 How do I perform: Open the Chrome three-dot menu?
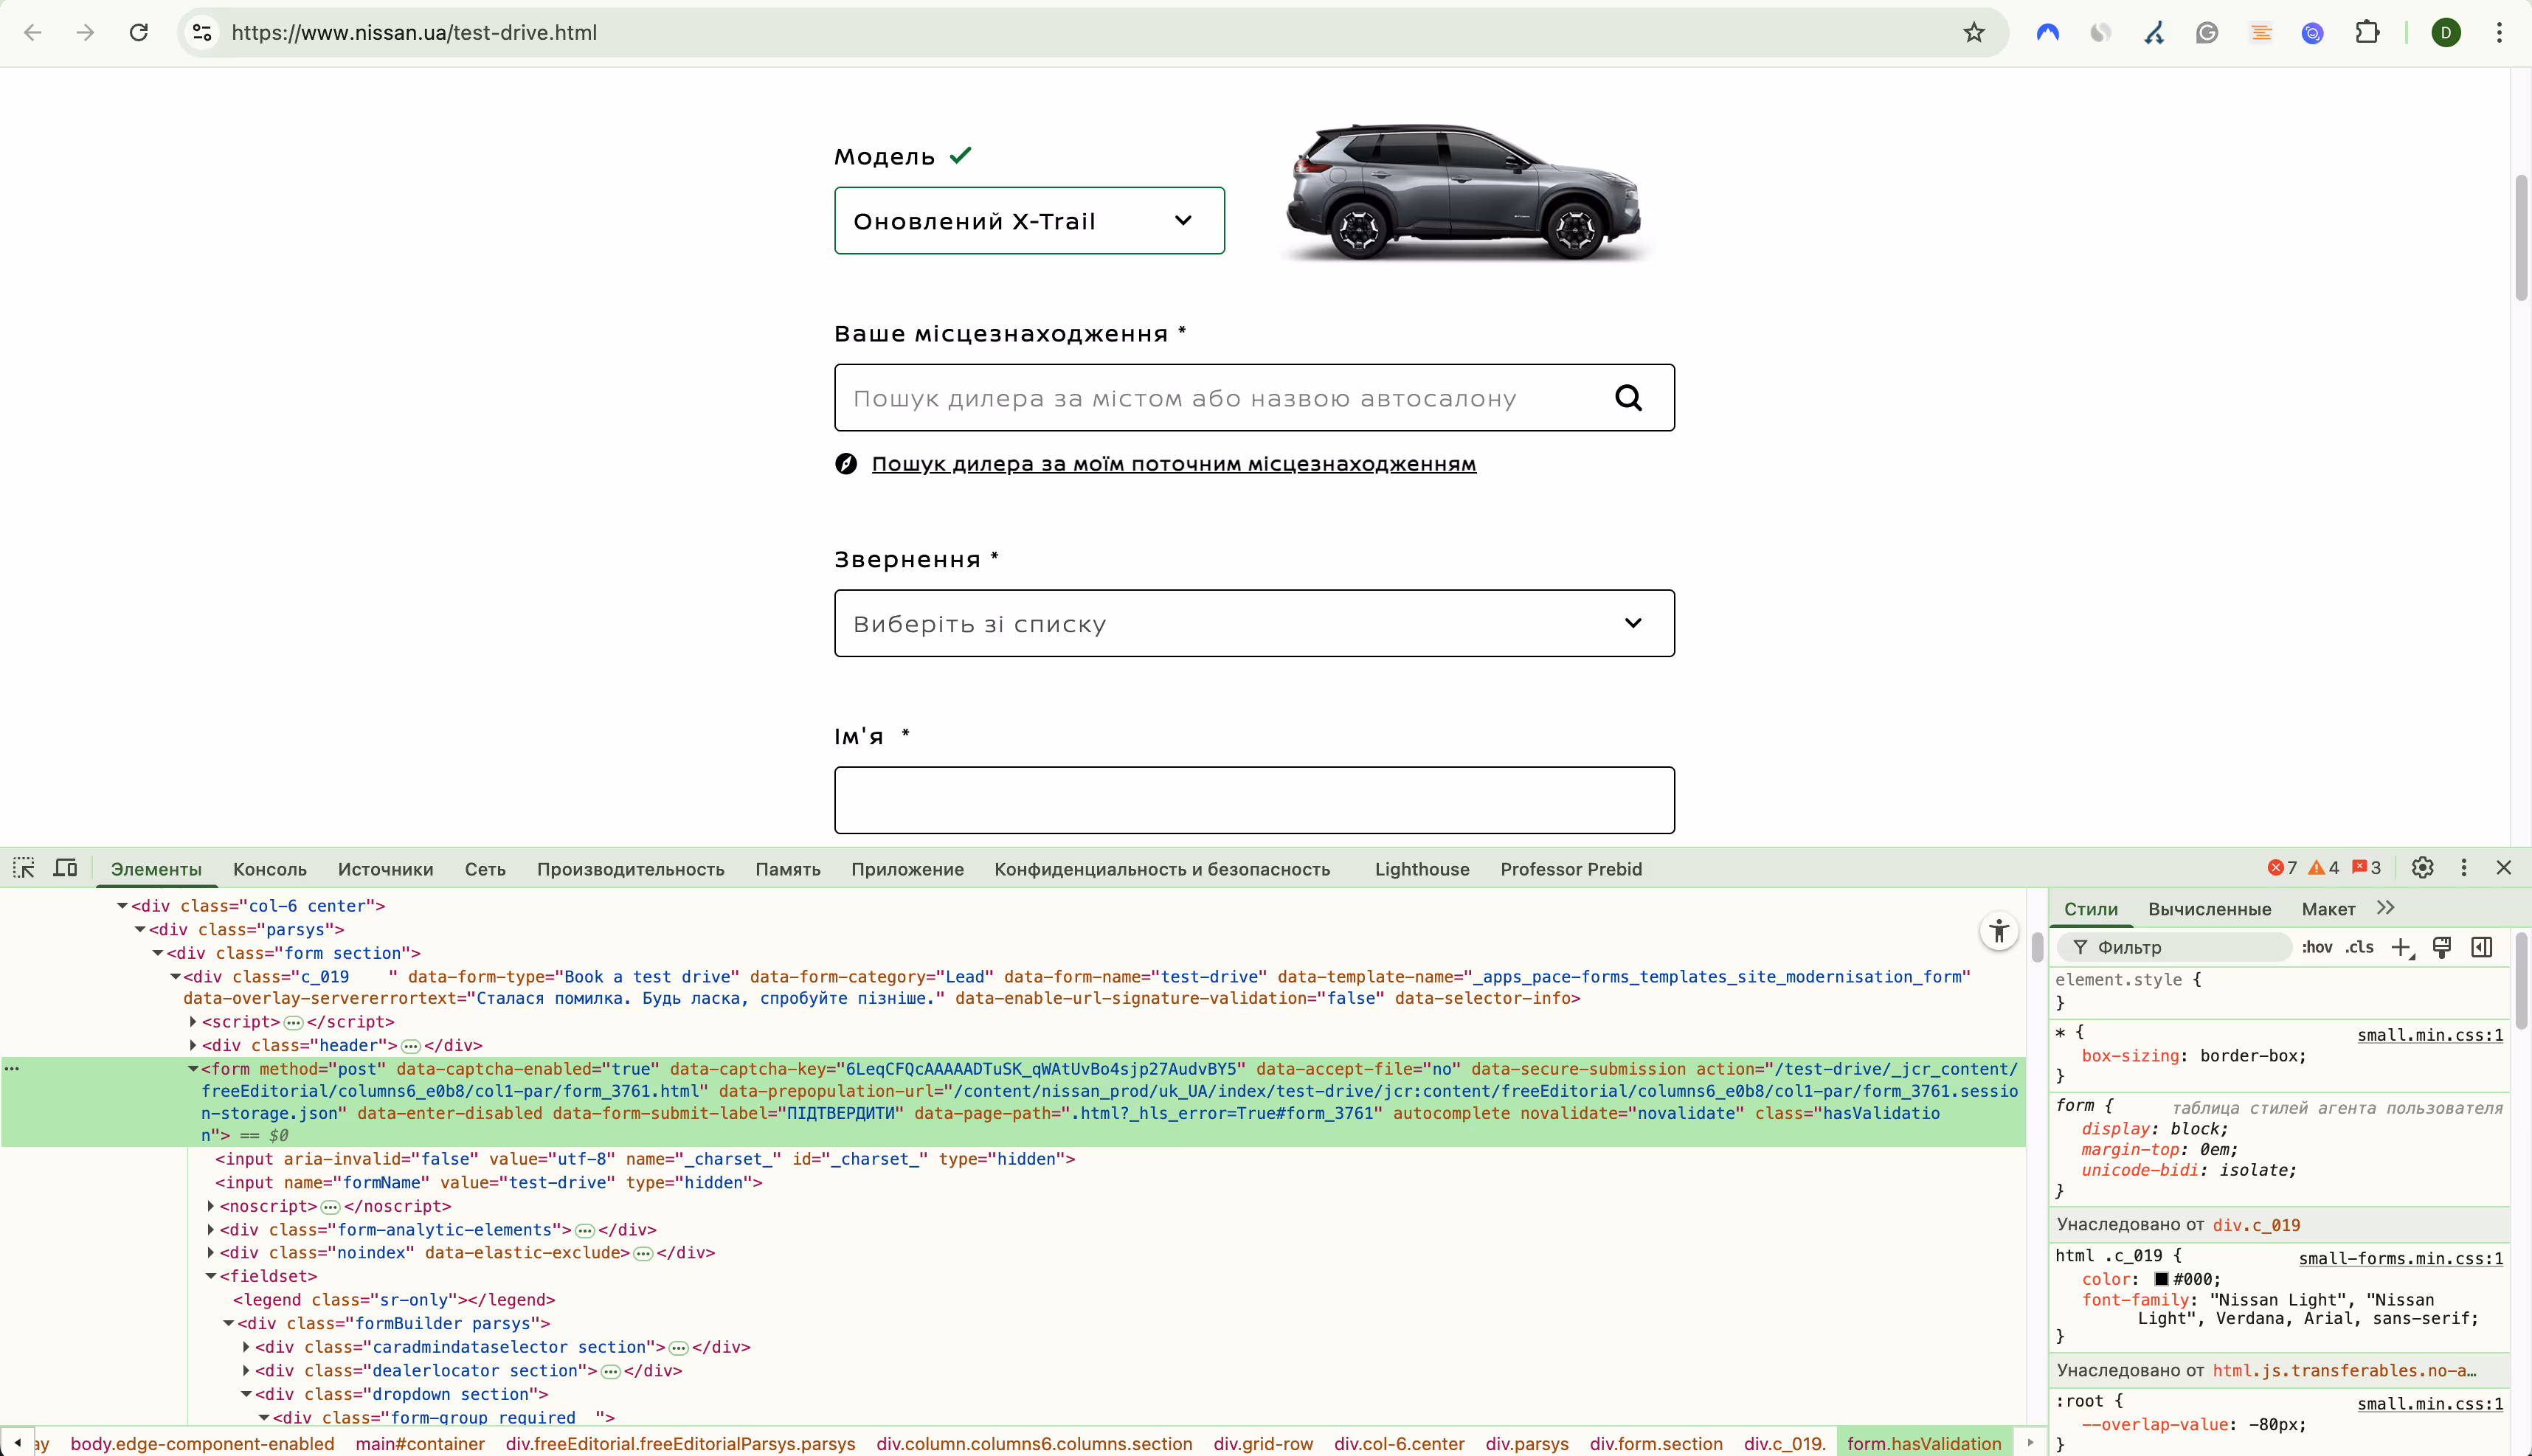[2499, 33]
